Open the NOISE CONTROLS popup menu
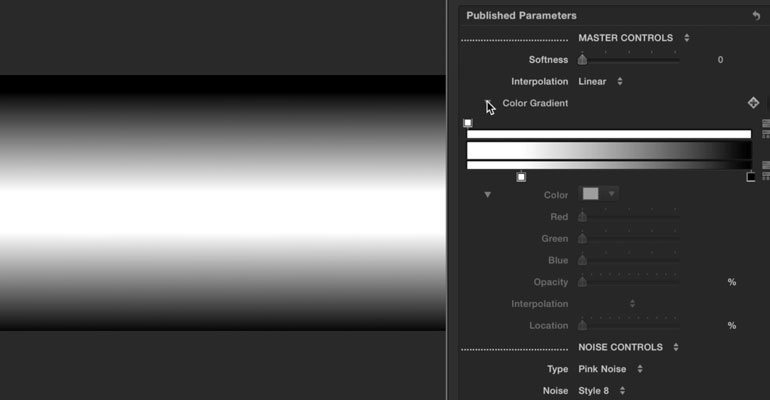770x400 pixels. click(628, 347)
